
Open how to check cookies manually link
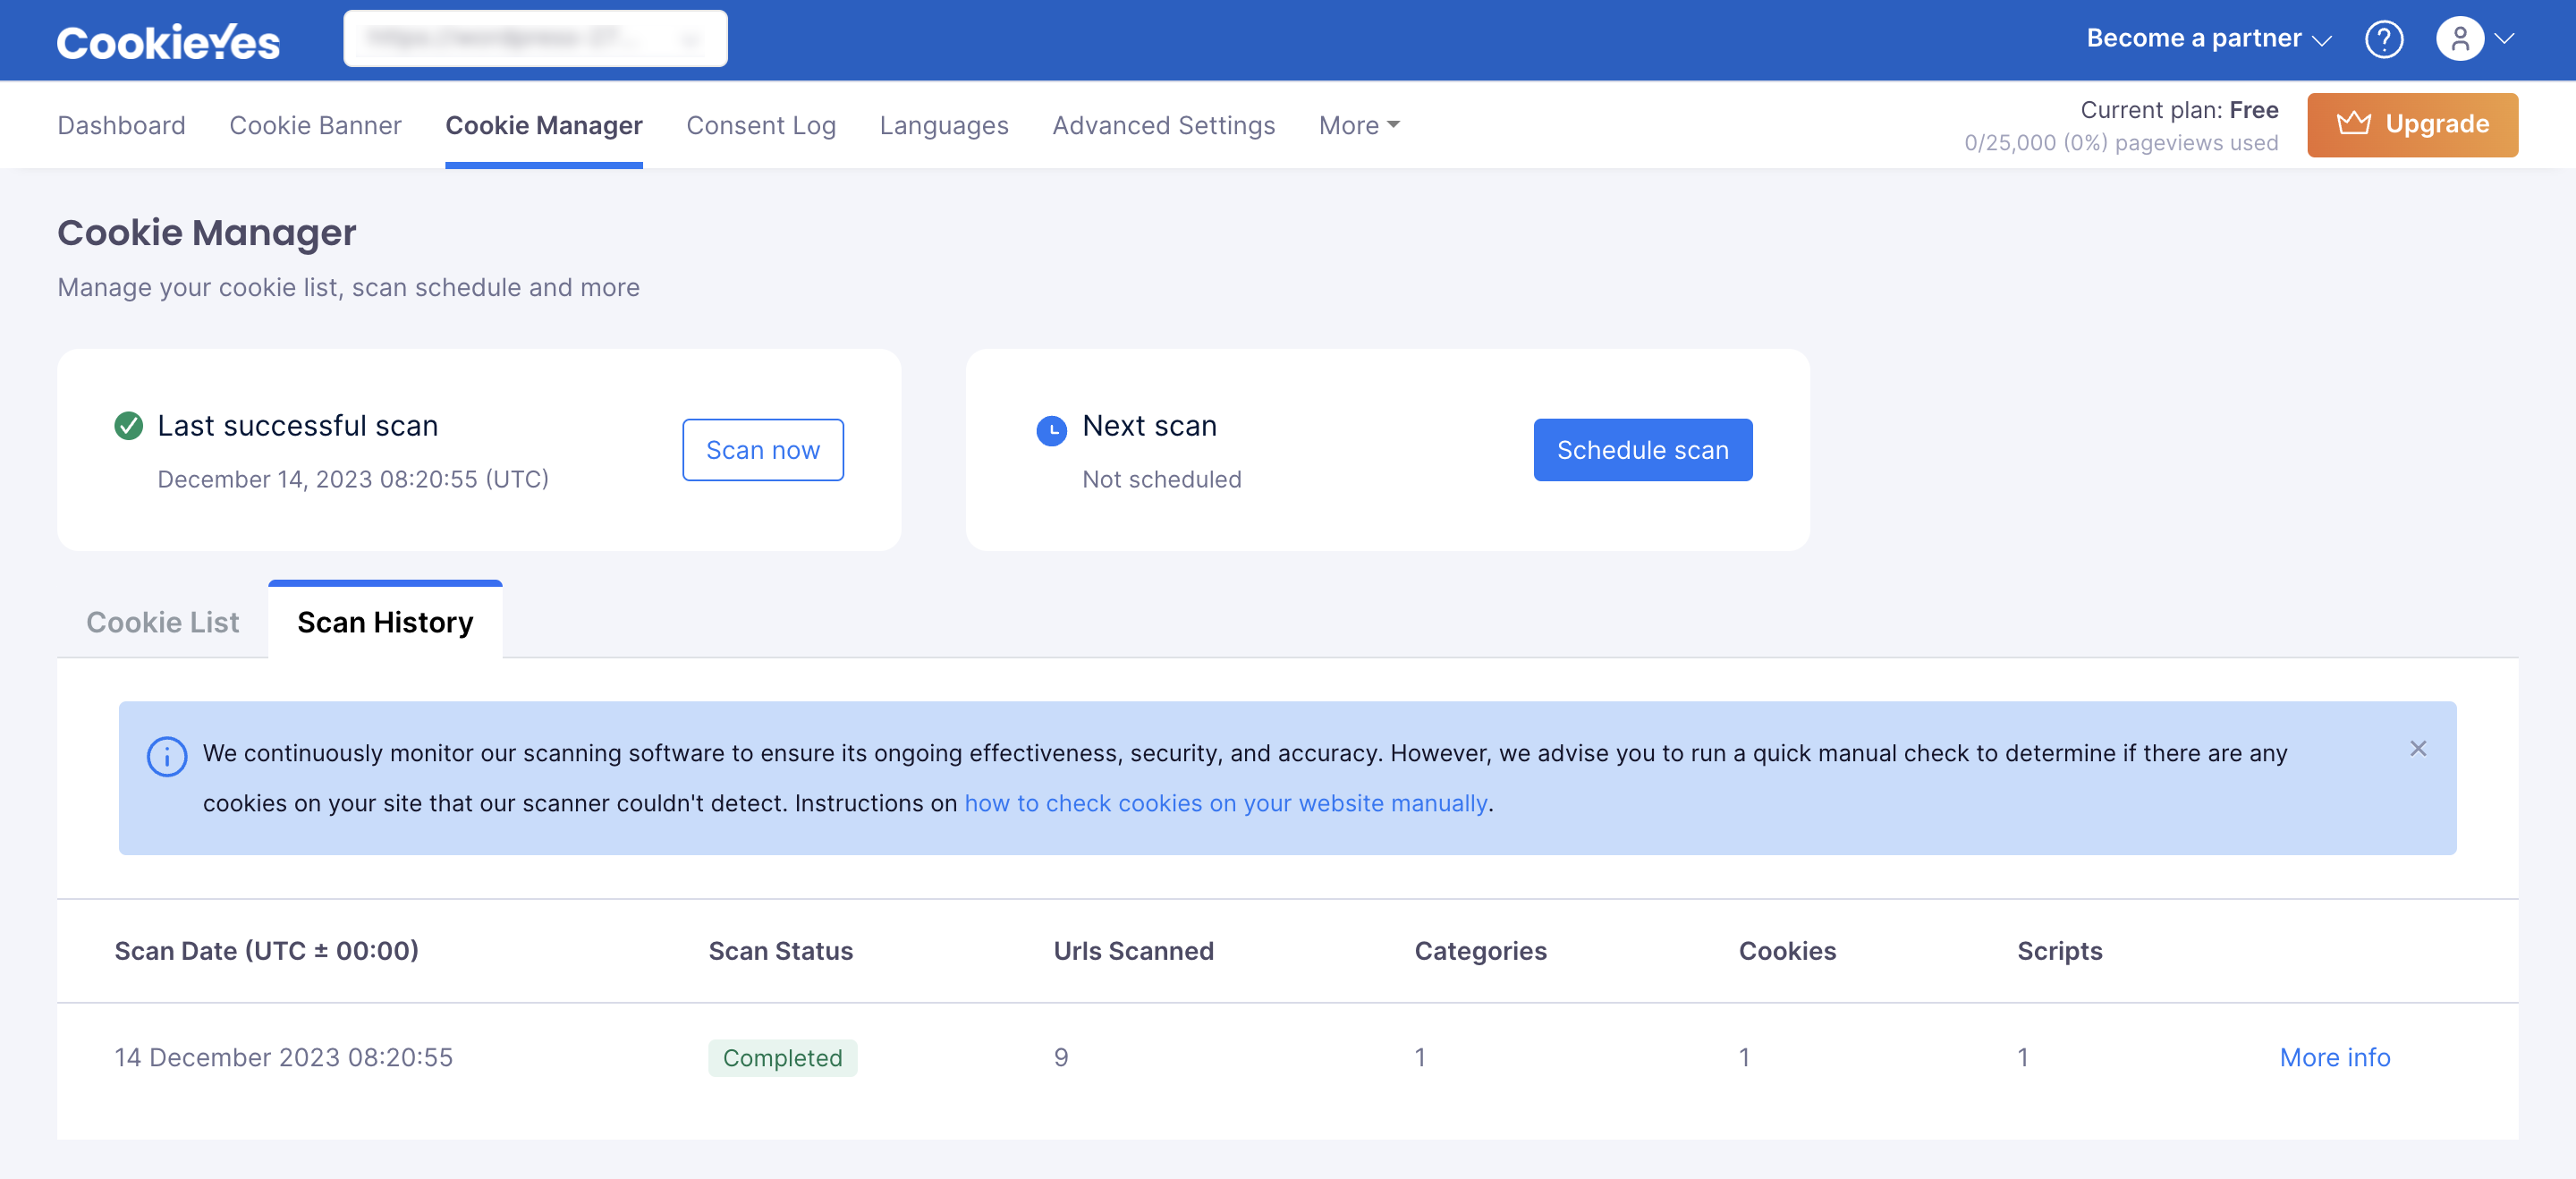[x=1225, y=803]
